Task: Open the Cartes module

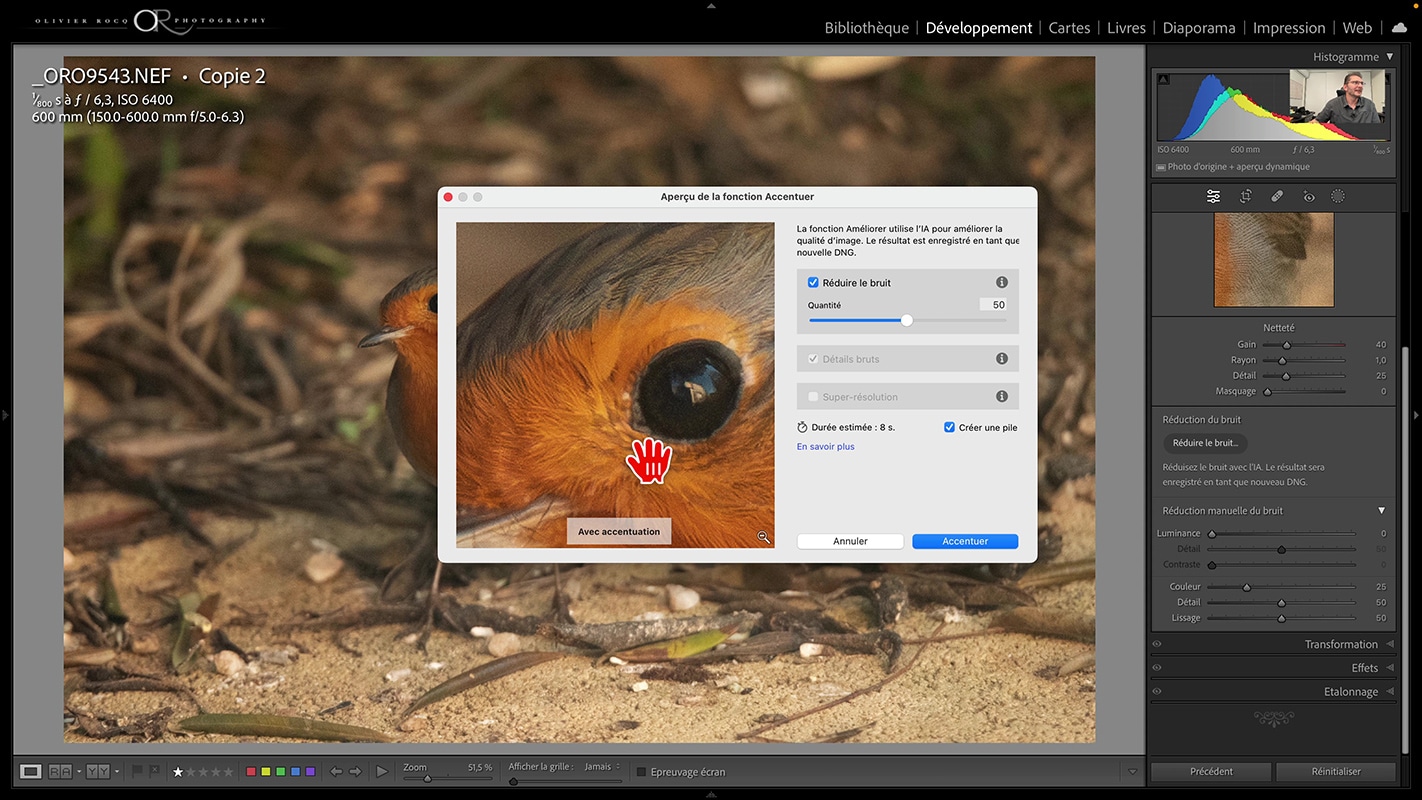Action: point(1069,28)
